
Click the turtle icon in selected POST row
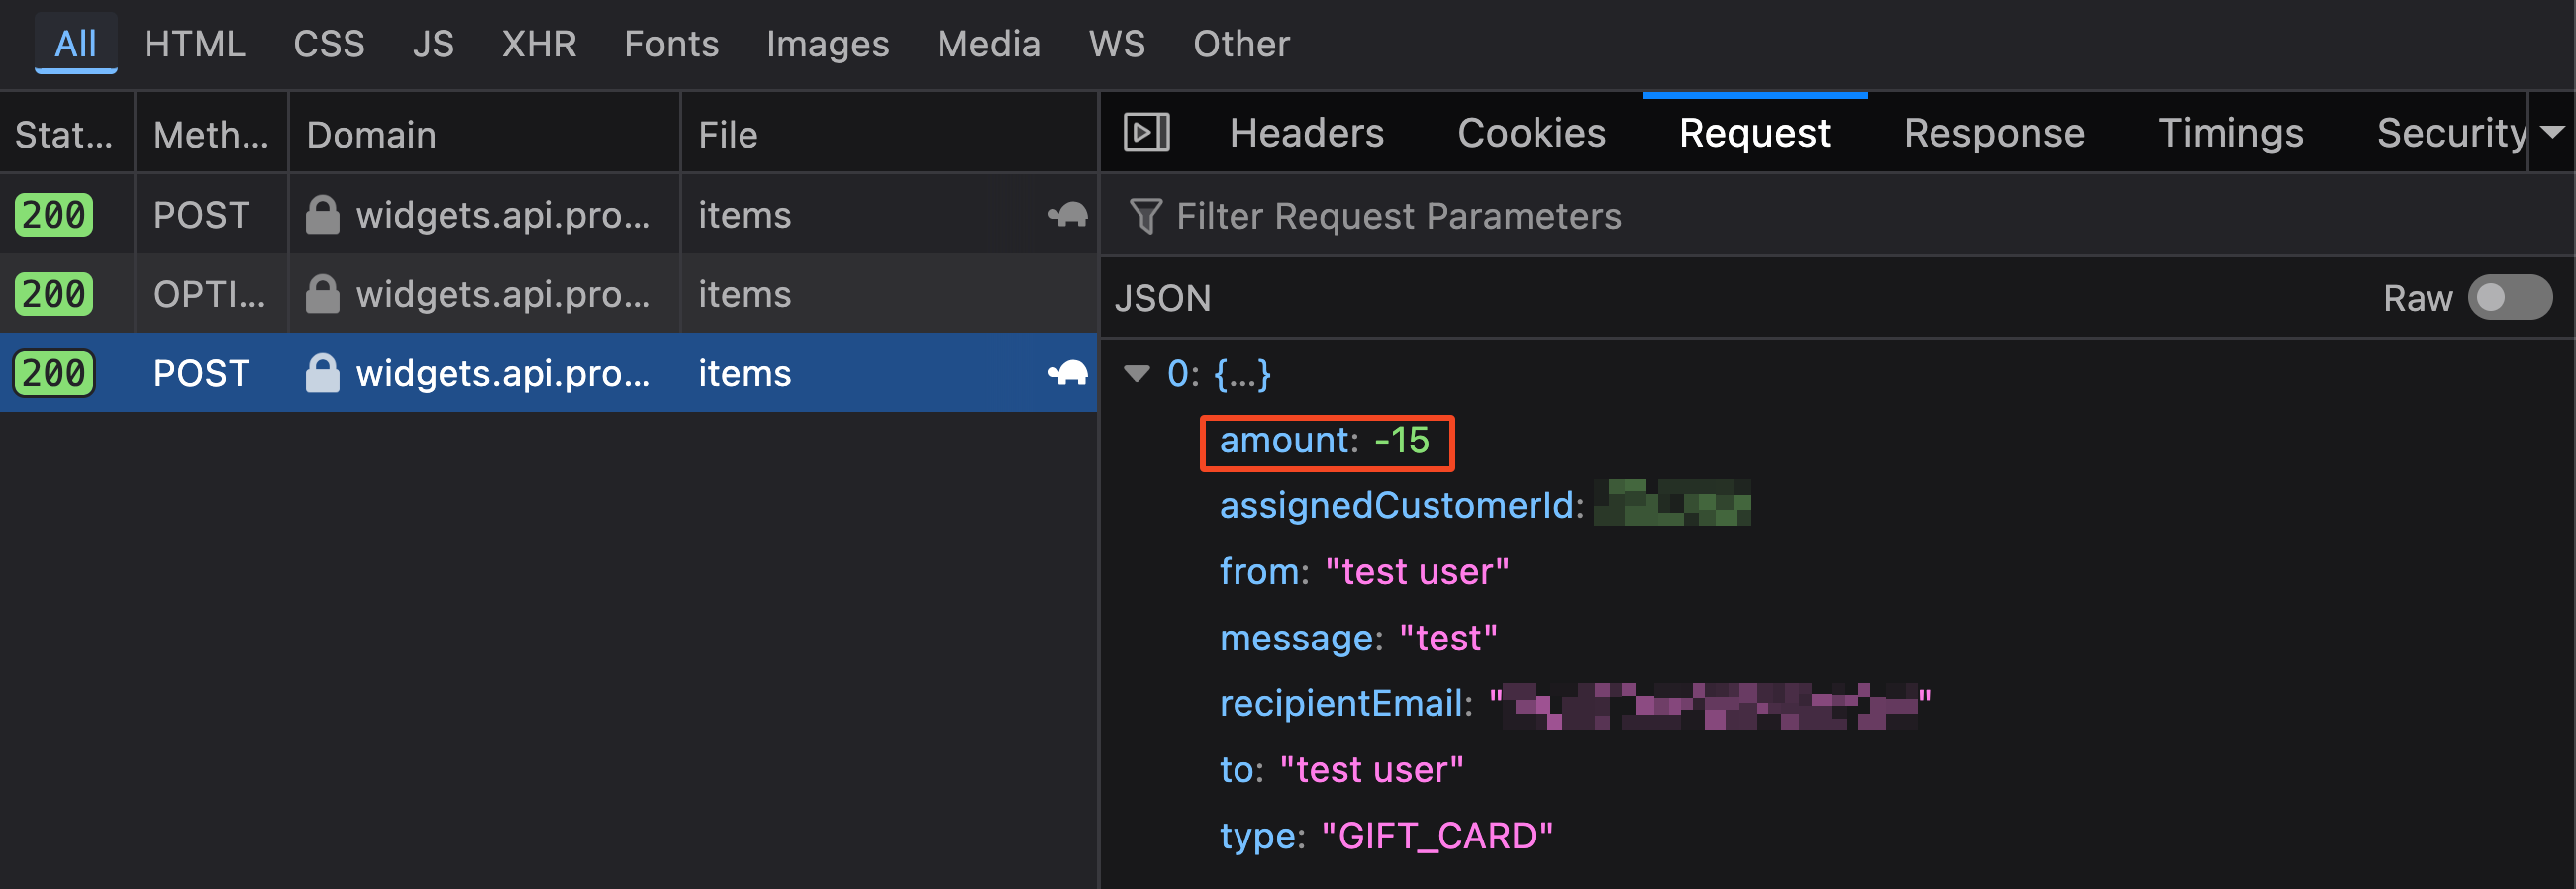point(1067,373)
